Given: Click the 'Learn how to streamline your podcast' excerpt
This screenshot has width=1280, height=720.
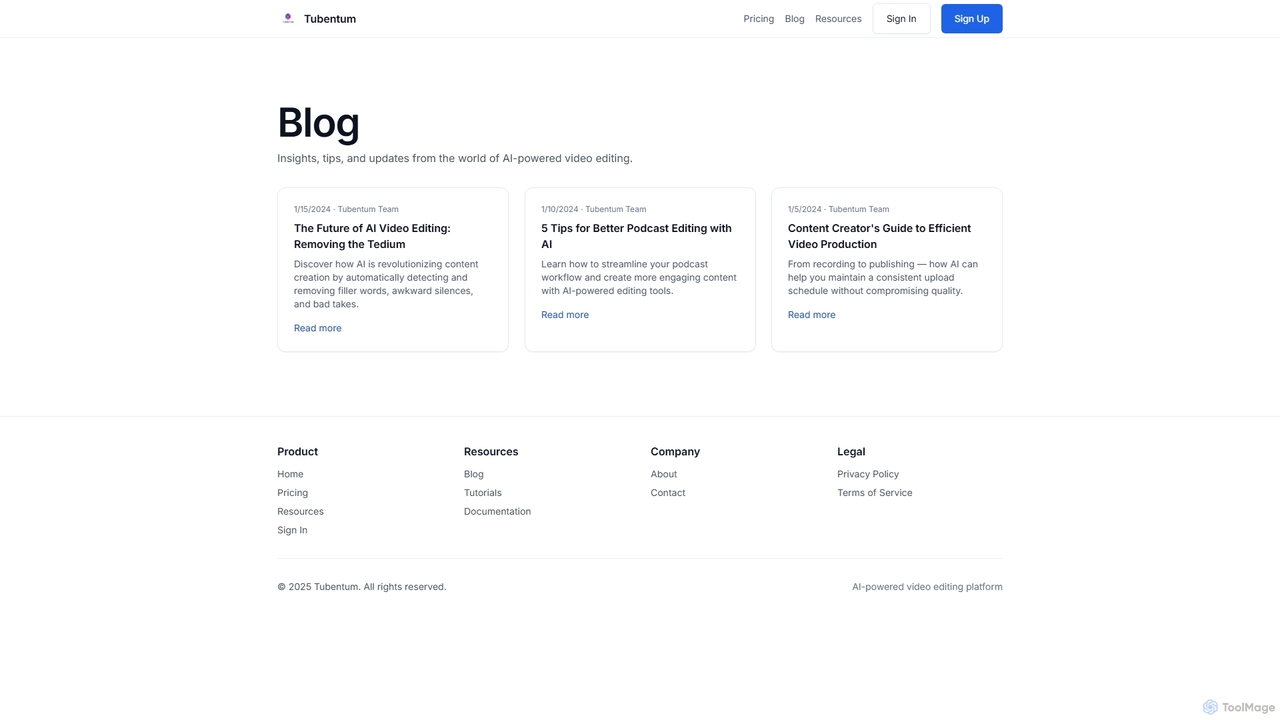Looking at the screenshot, I should (639, 278).
